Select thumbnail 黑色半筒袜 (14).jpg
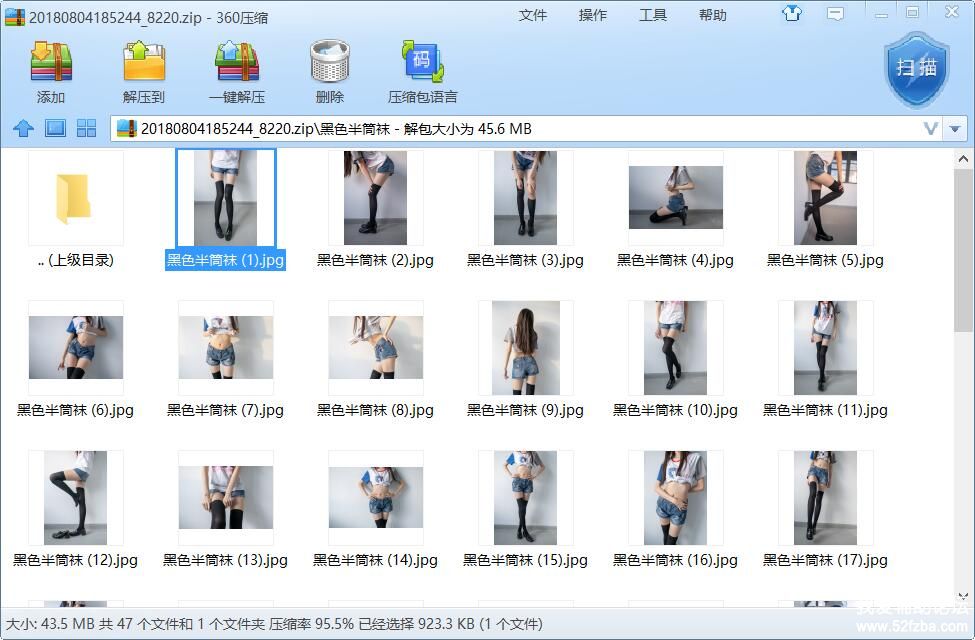This screenshot has width=975, height=640. (376, 497)
